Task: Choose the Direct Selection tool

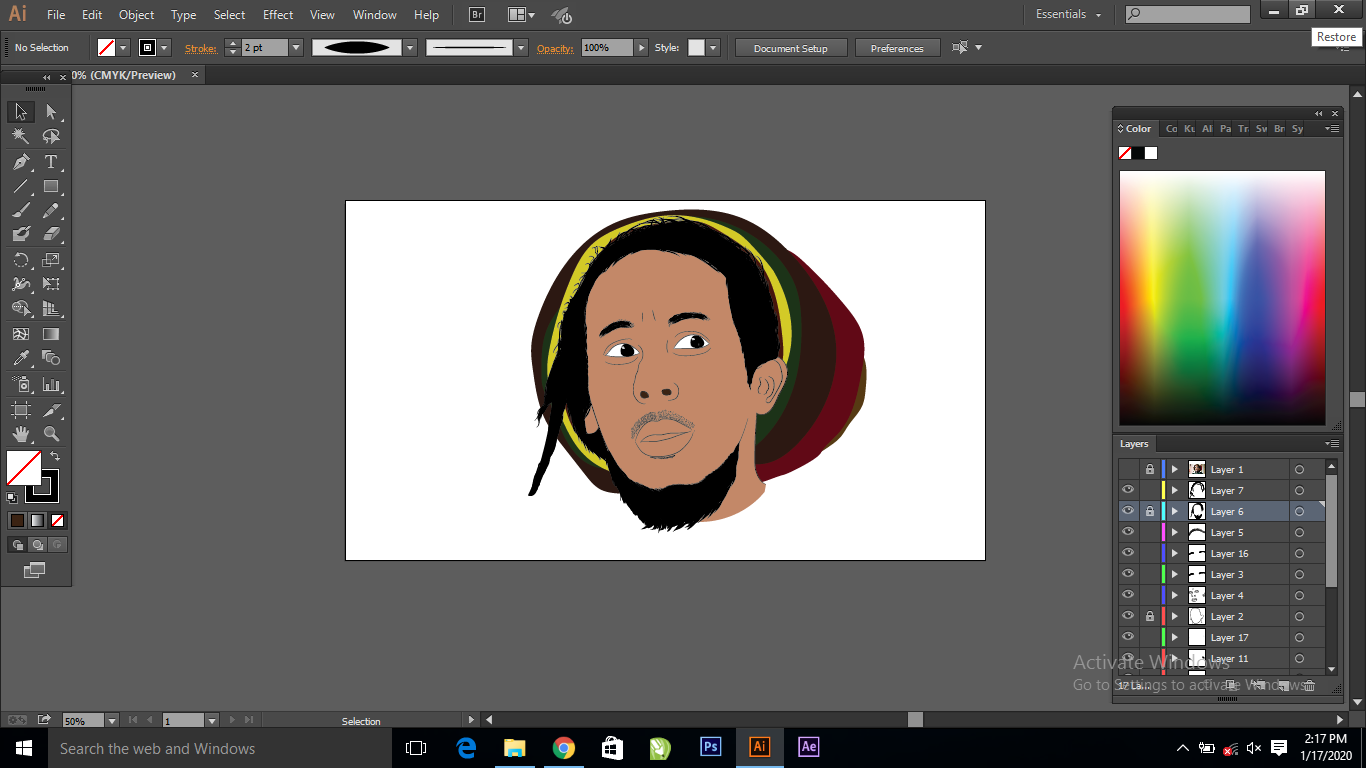Action: [51, 112]
